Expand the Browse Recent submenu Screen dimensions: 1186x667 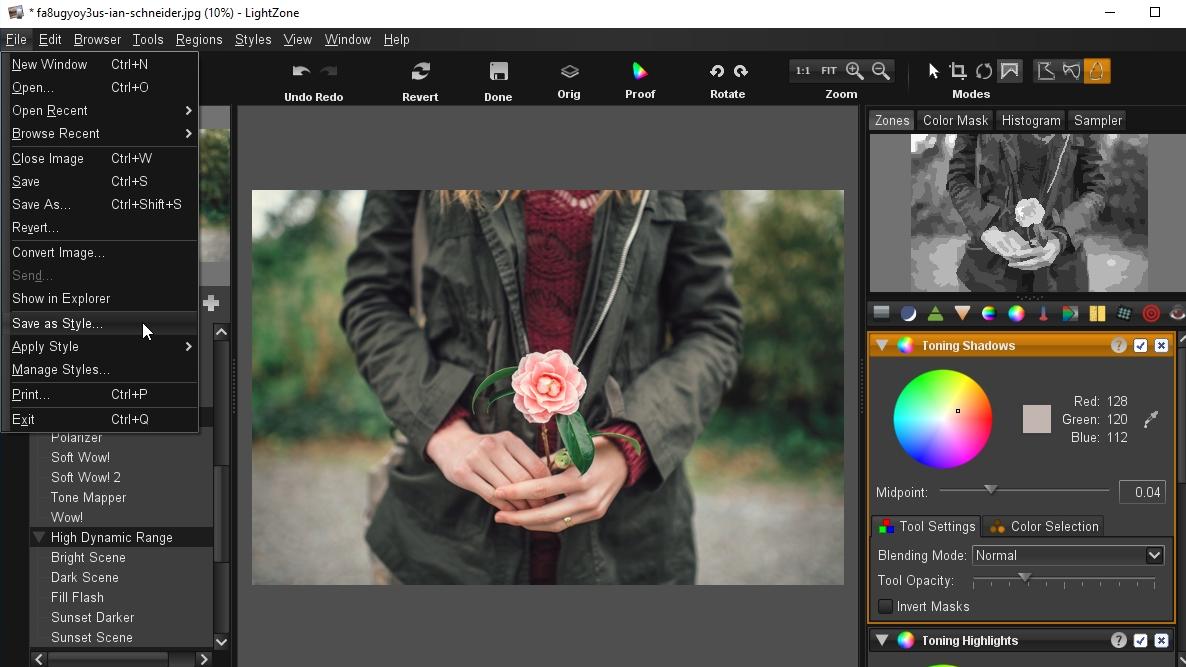(x=102, y=133)
